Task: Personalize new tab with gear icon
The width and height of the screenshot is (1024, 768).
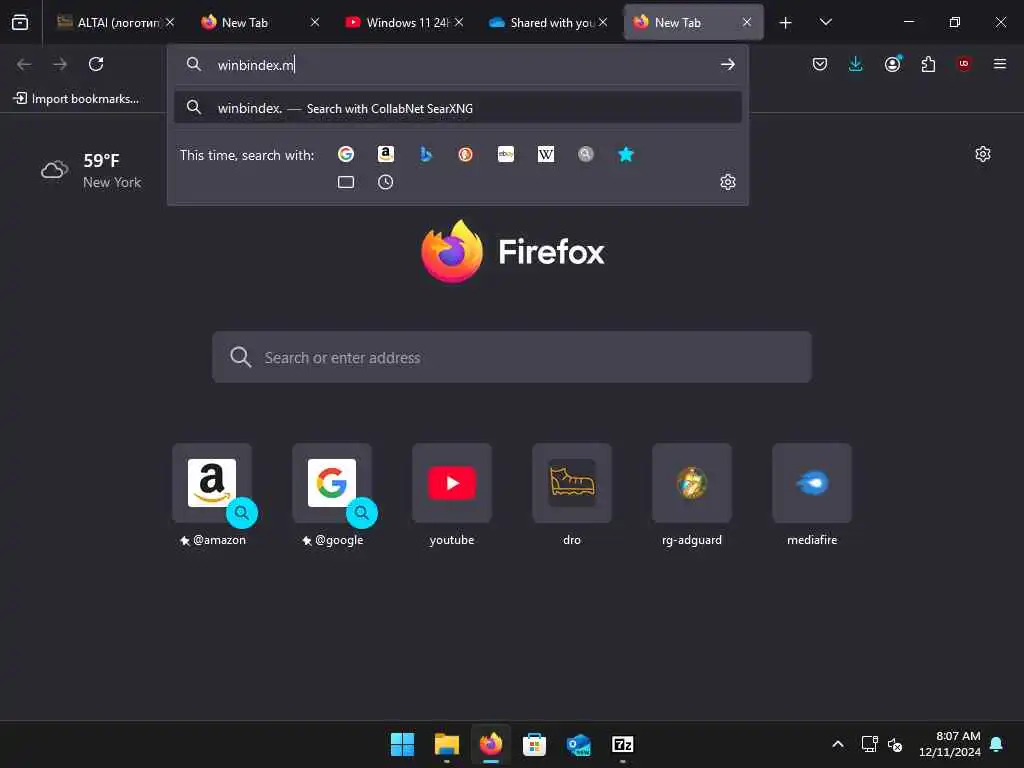Action: pyautogui.click(x=983, y=154)
